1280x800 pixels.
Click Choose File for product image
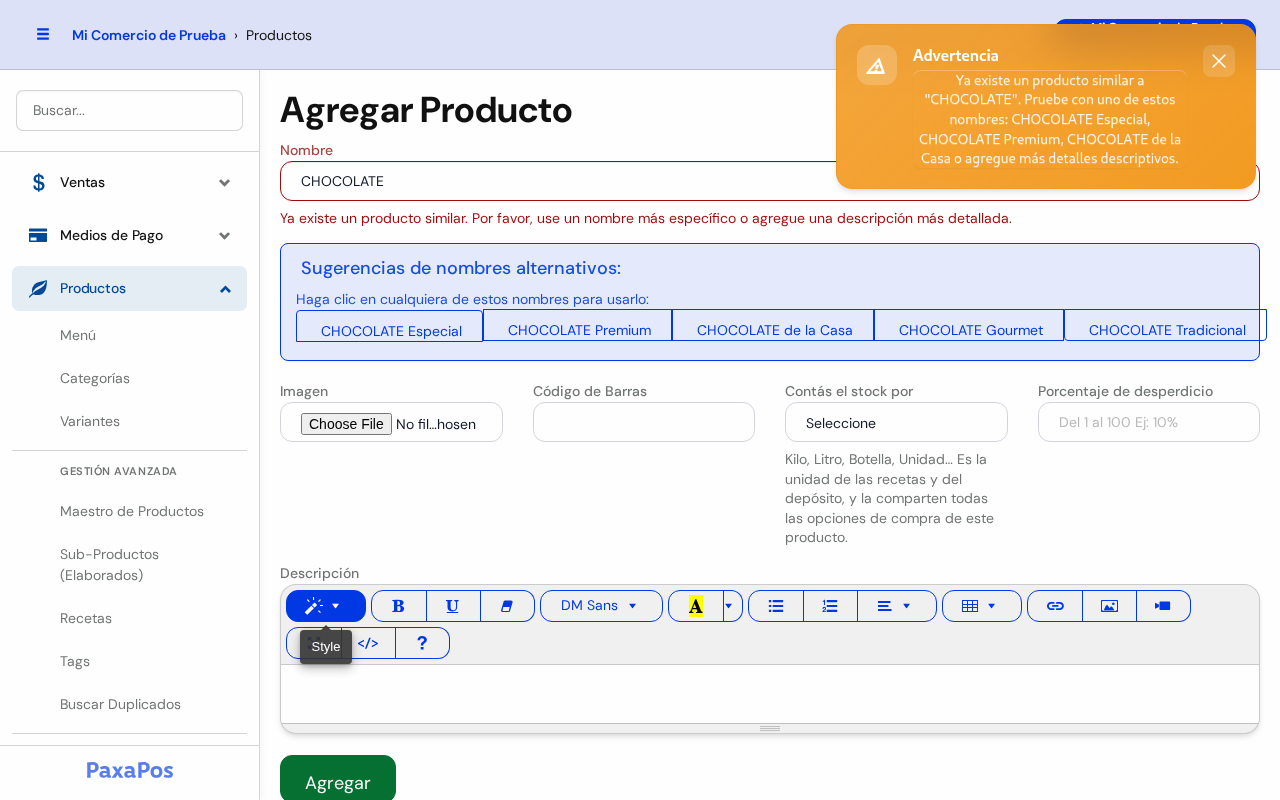tap(346, 424)
